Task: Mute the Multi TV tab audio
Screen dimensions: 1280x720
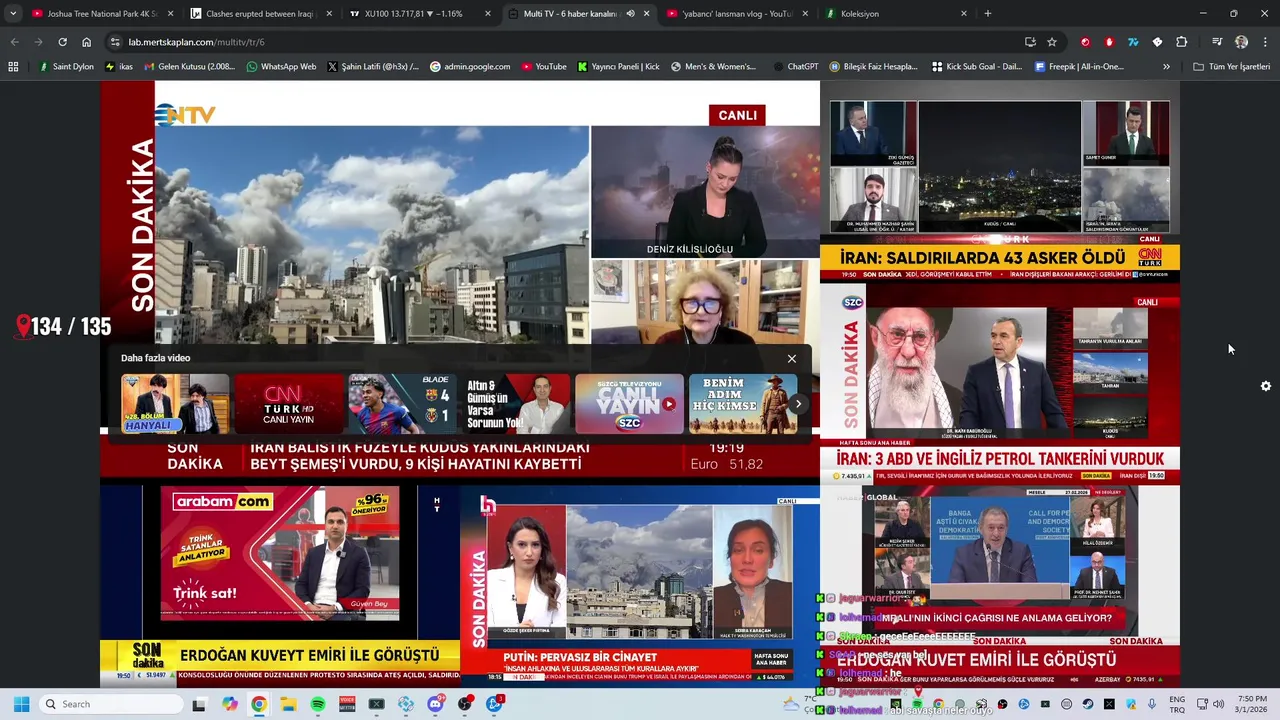Action: tap(630, 14)
